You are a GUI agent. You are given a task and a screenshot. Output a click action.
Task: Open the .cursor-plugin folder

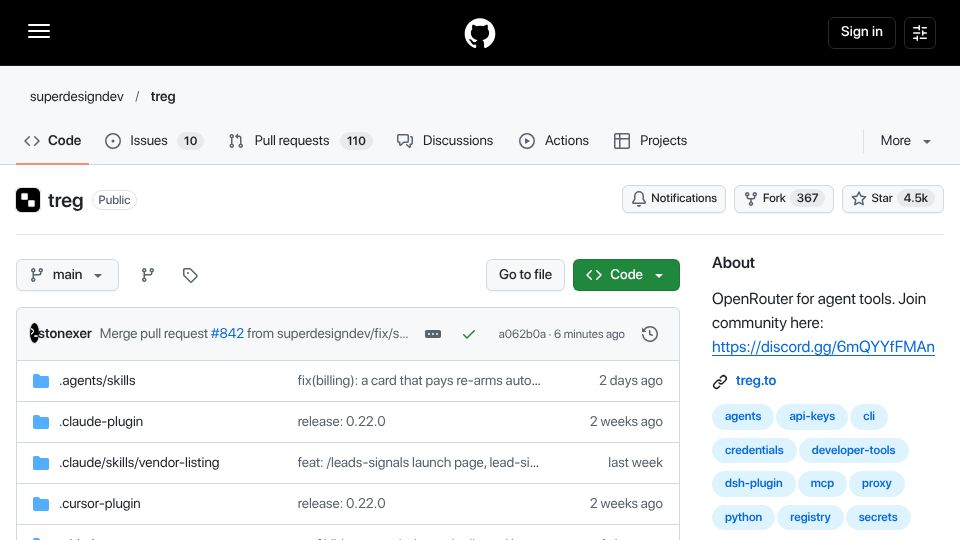(x=100, y=504)
